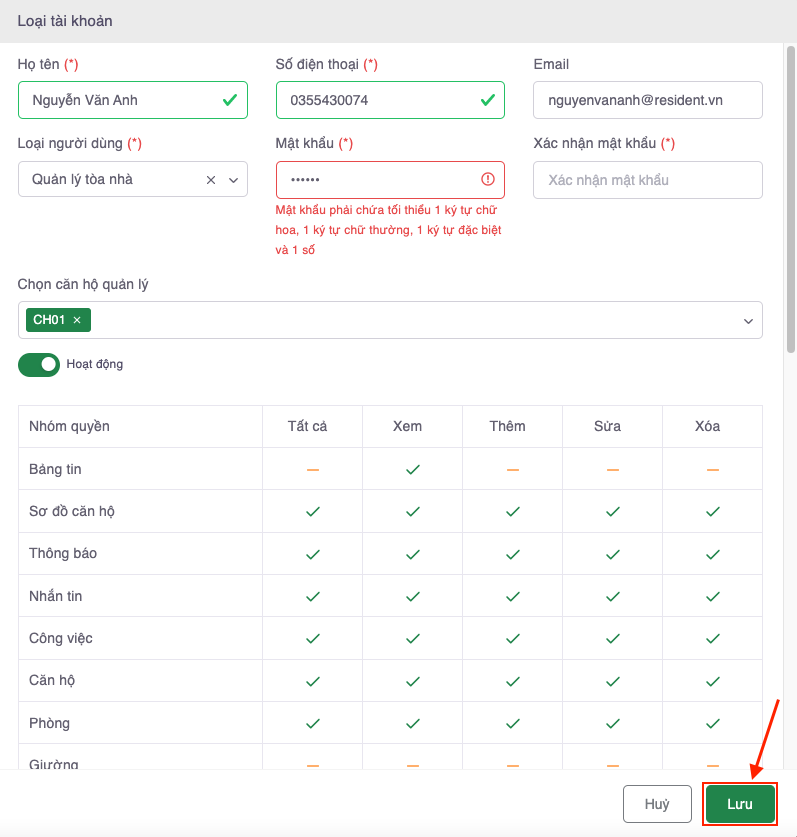
Task: Click the Xóa dash icon for Bảng tin
Action: pyautogui.click(x=712, y=469)
